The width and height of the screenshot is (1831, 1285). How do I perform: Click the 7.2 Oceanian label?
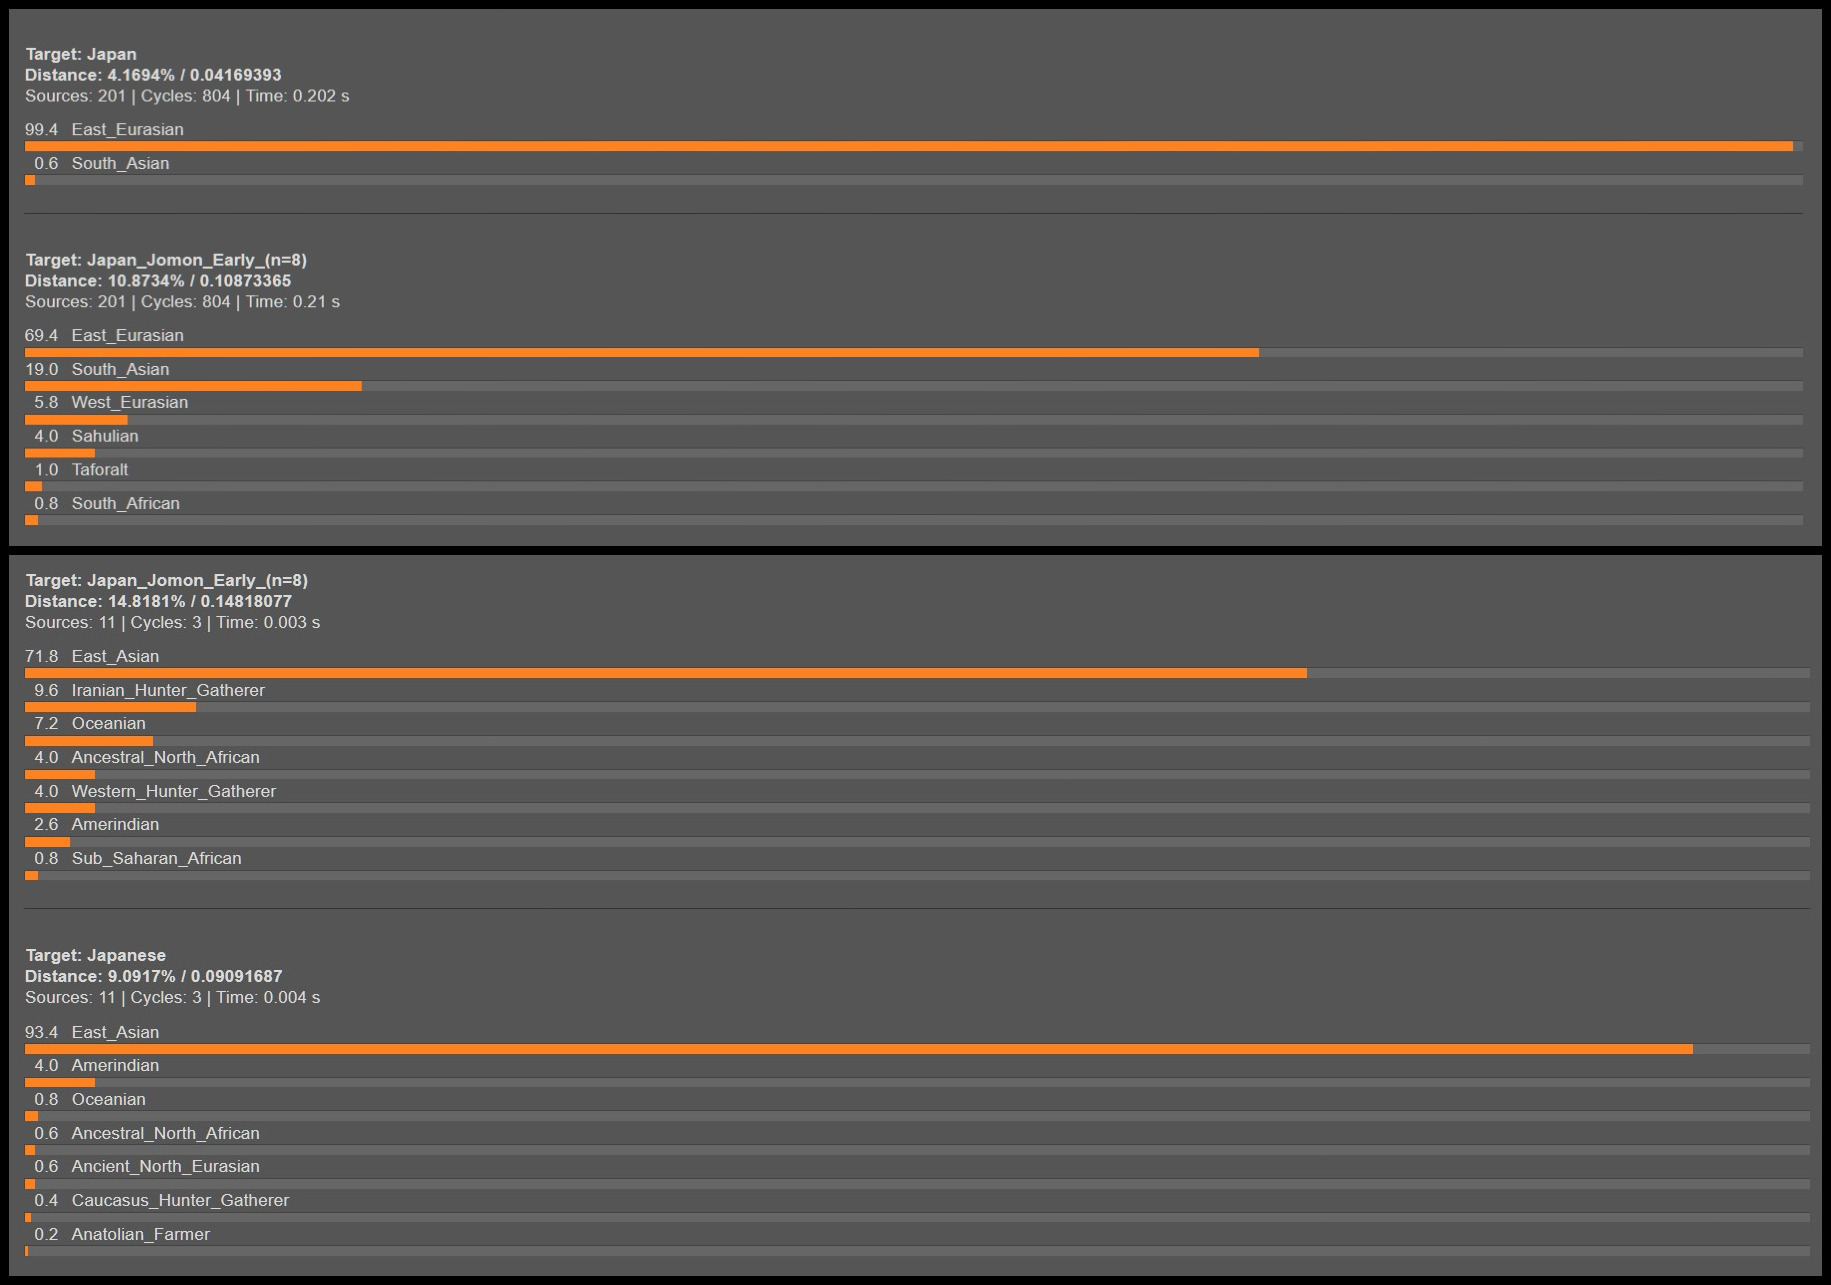click(90, 723)
